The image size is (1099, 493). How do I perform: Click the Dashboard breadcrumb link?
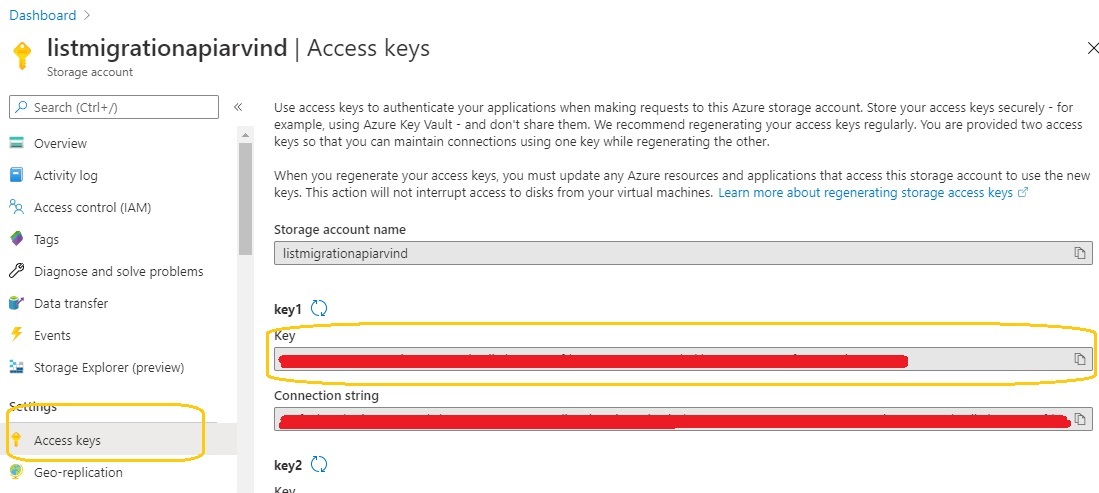click(42, 15)
